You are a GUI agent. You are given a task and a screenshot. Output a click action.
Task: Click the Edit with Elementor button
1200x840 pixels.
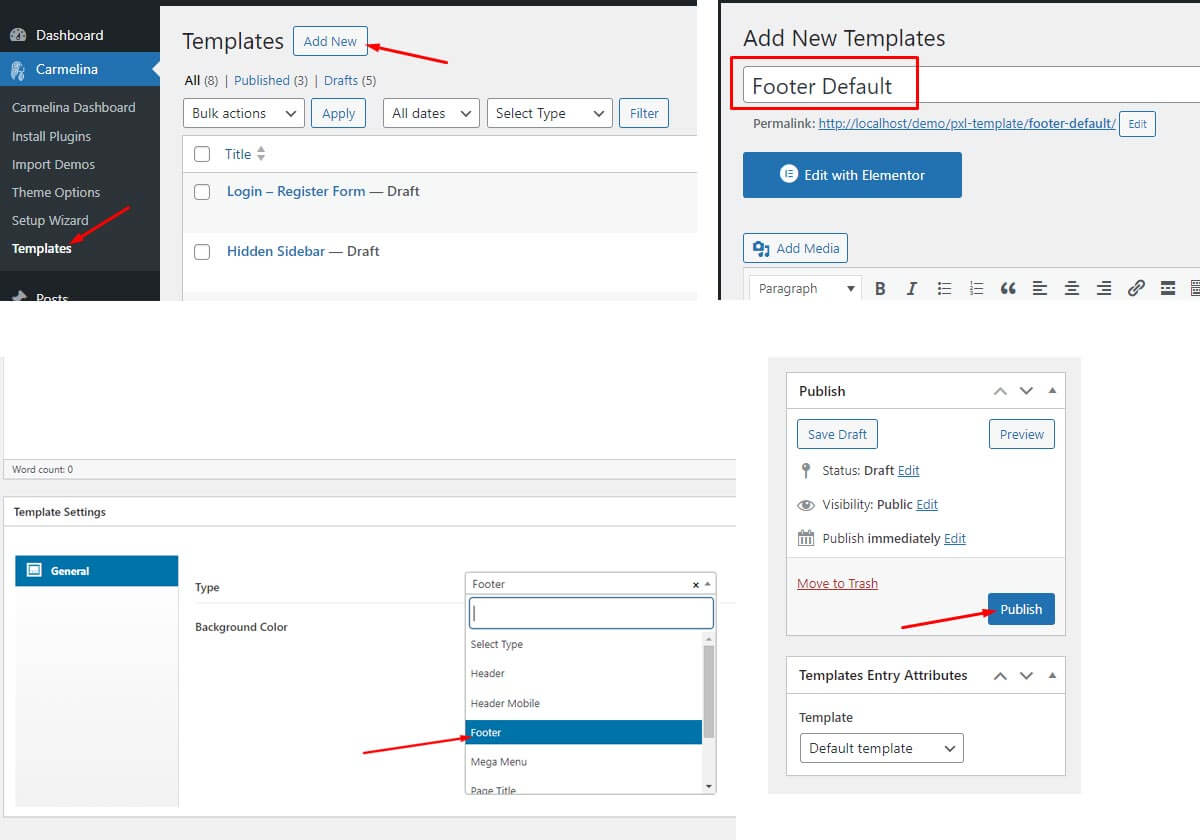[852, 175]
